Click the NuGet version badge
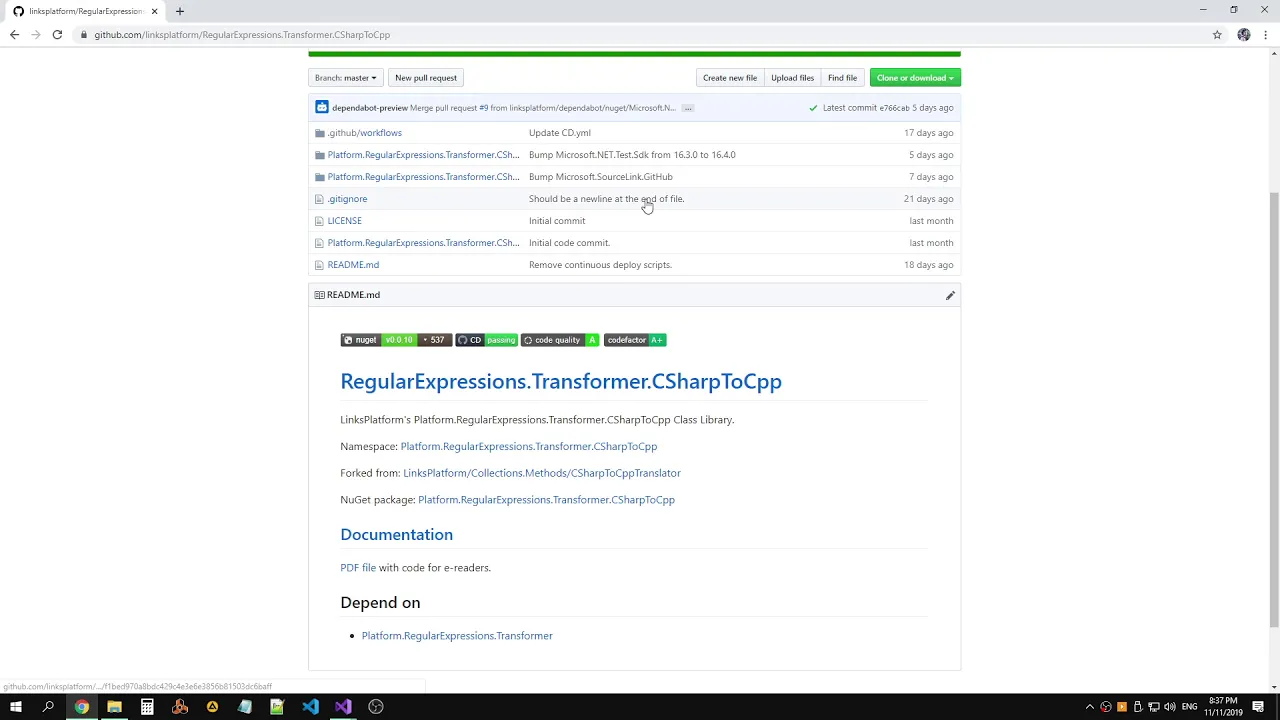The height and width of the screenshot is (720, 1280). pyautogui.click(x=396, y=340)
